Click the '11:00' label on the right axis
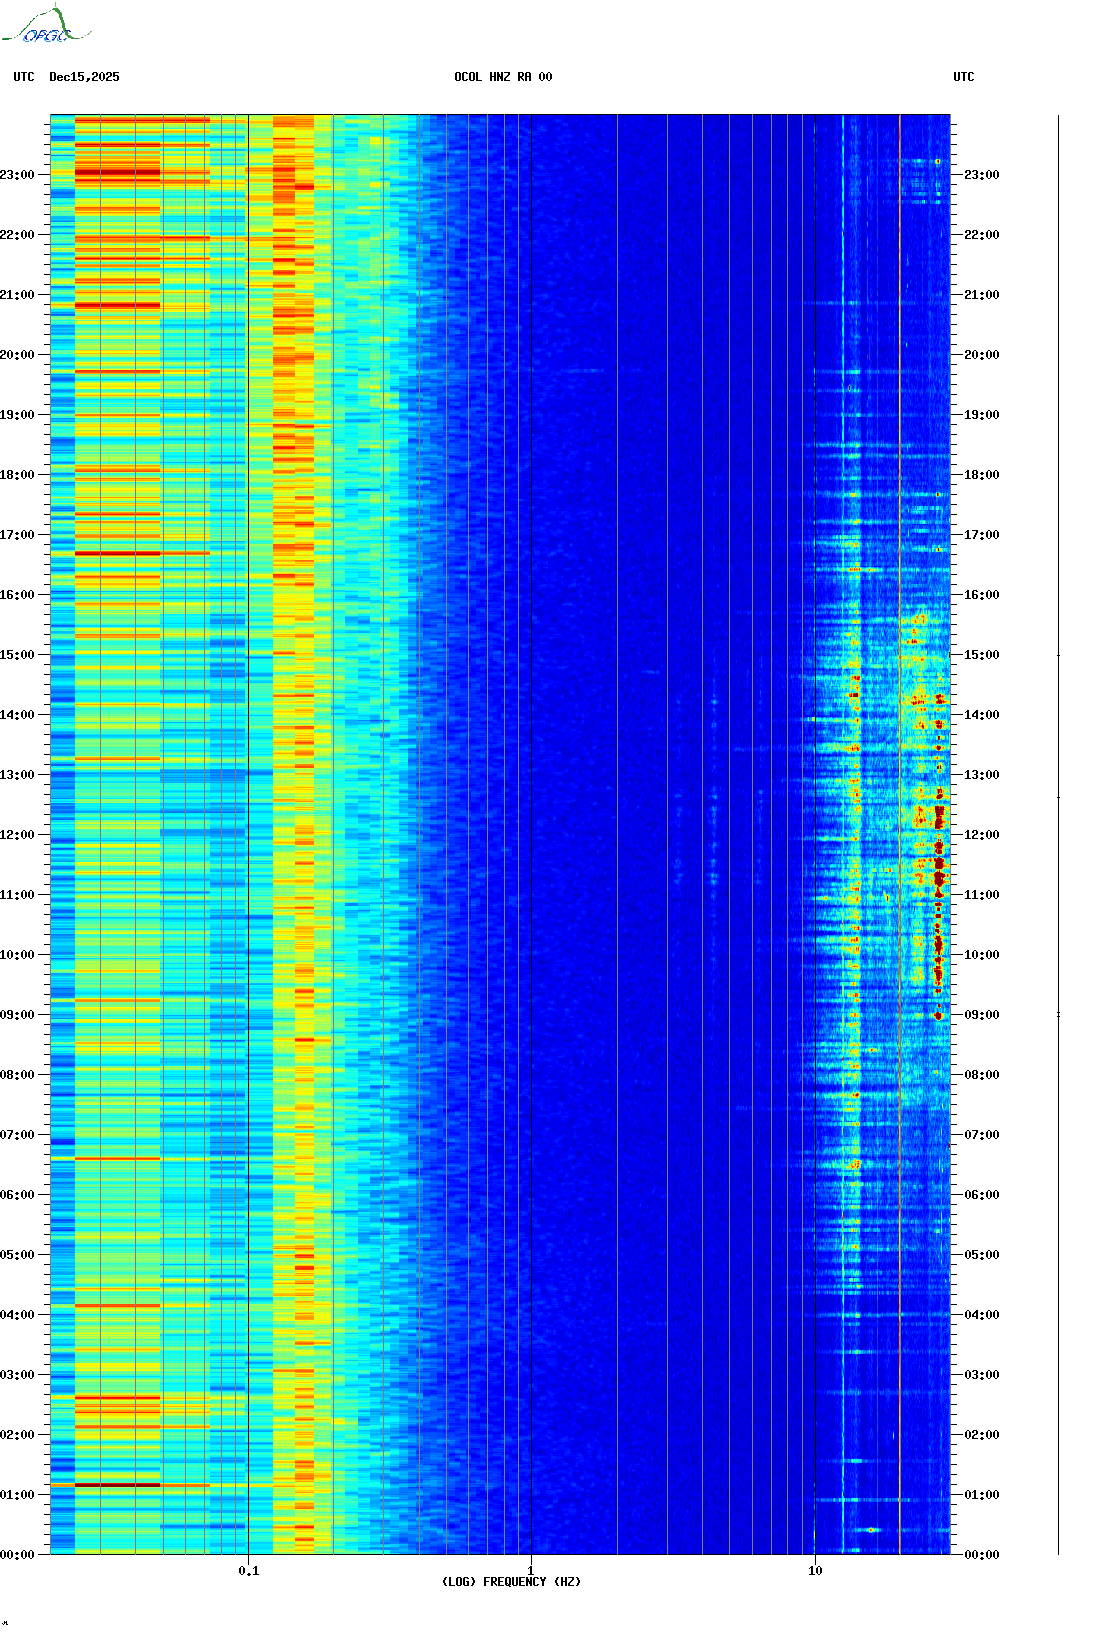This screenshot has width=1102, height=1634. (982, 895)
